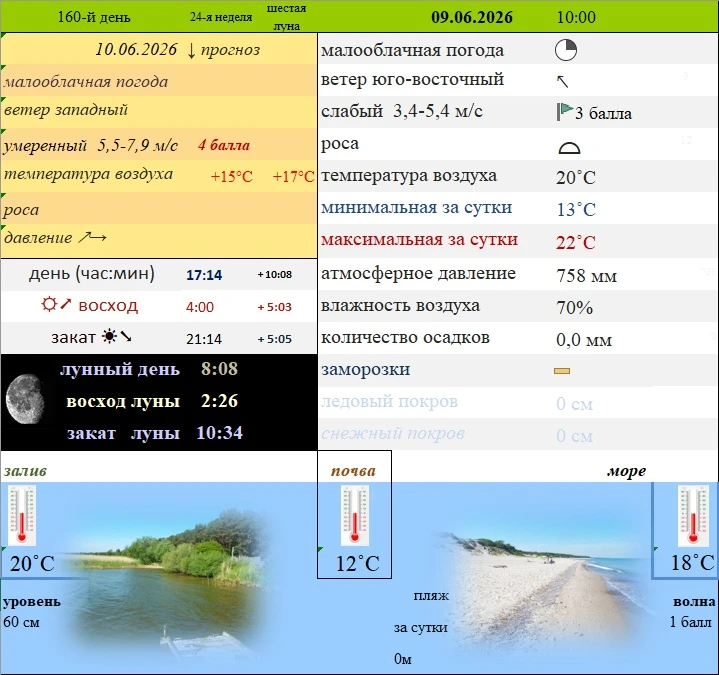Click the '+5:03' sunrise offset
719x675 pixels.
click(274, 307)
